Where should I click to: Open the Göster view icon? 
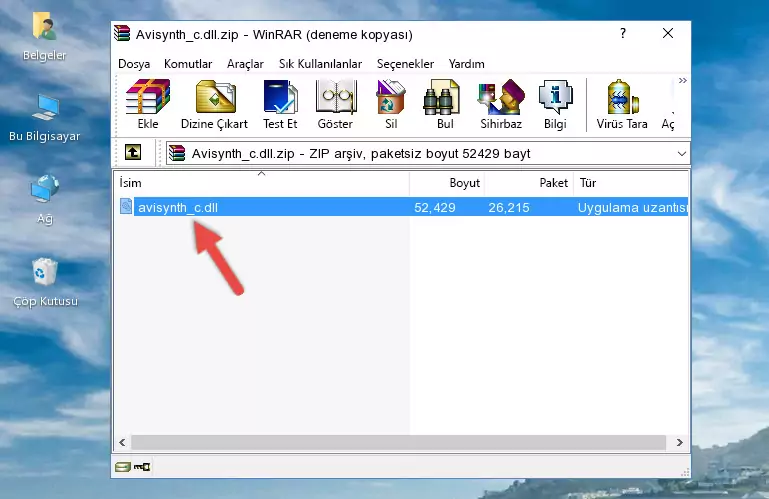click(x=335, y=97)
